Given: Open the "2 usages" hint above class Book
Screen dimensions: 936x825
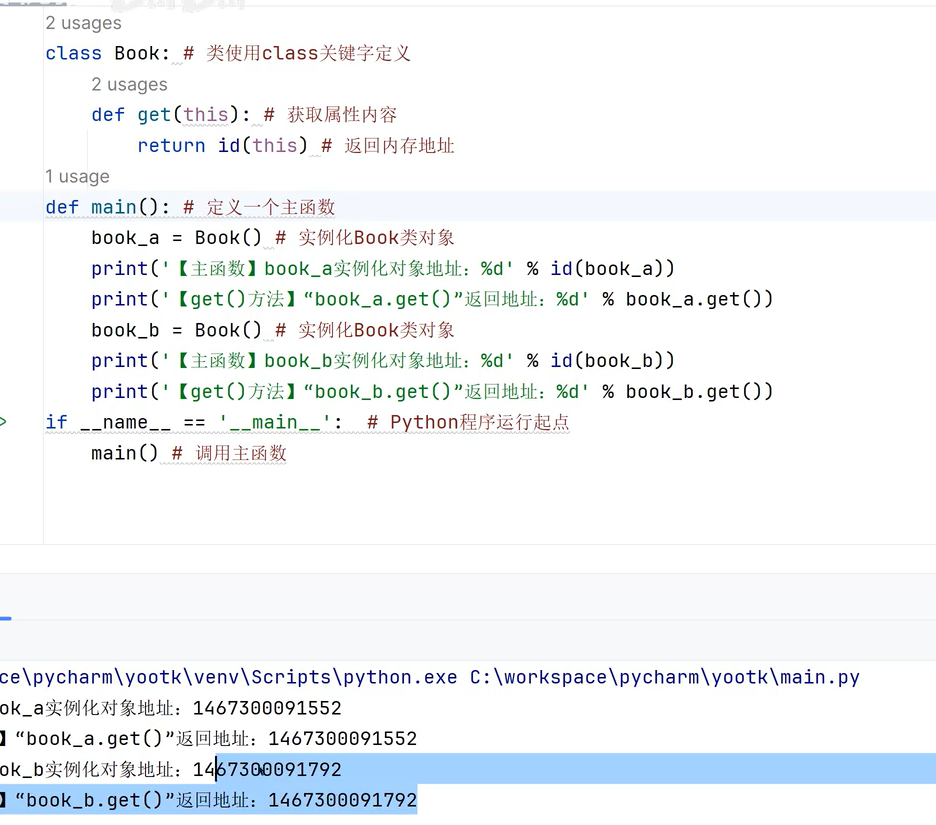Looking at the screenshot, I should pos(84,23).
